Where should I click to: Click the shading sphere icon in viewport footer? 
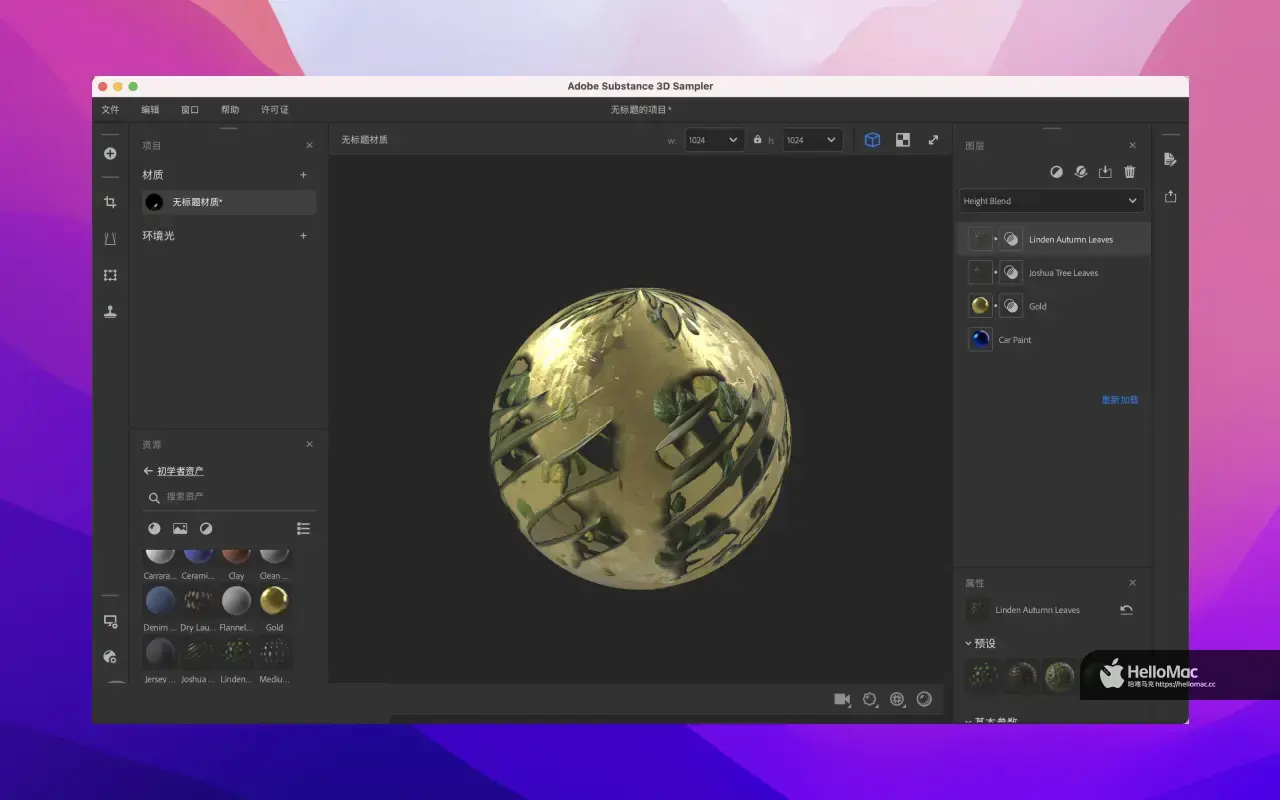924,699
